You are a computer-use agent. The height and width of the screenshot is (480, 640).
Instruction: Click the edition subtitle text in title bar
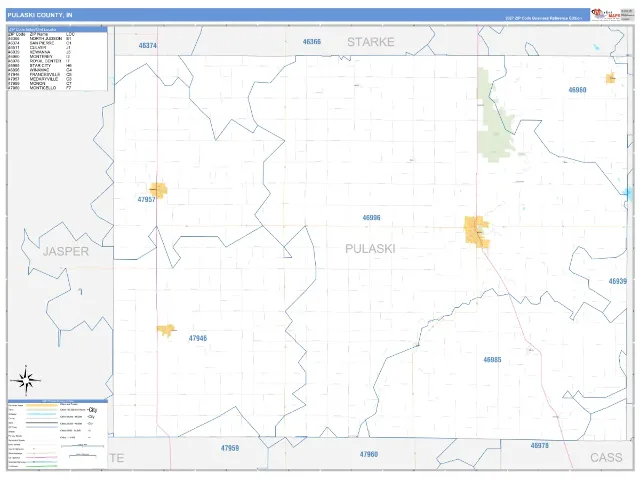coord(544,18)
